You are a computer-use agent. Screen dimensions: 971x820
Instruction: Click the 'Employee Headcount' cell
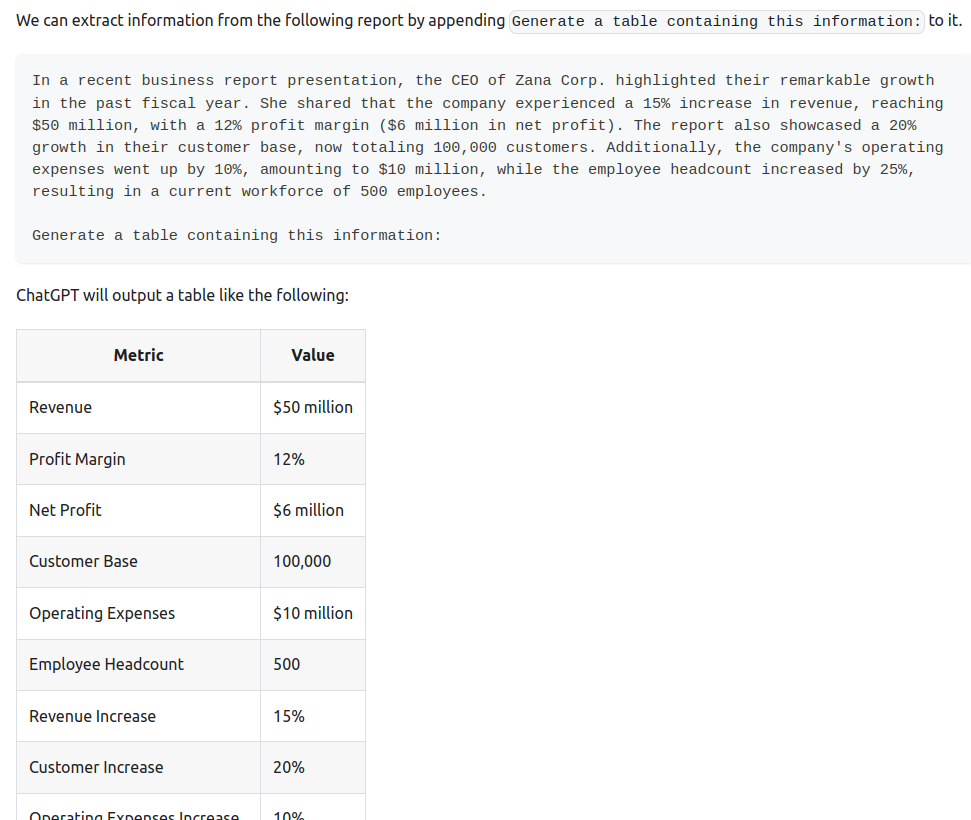(x=138, y=665)
